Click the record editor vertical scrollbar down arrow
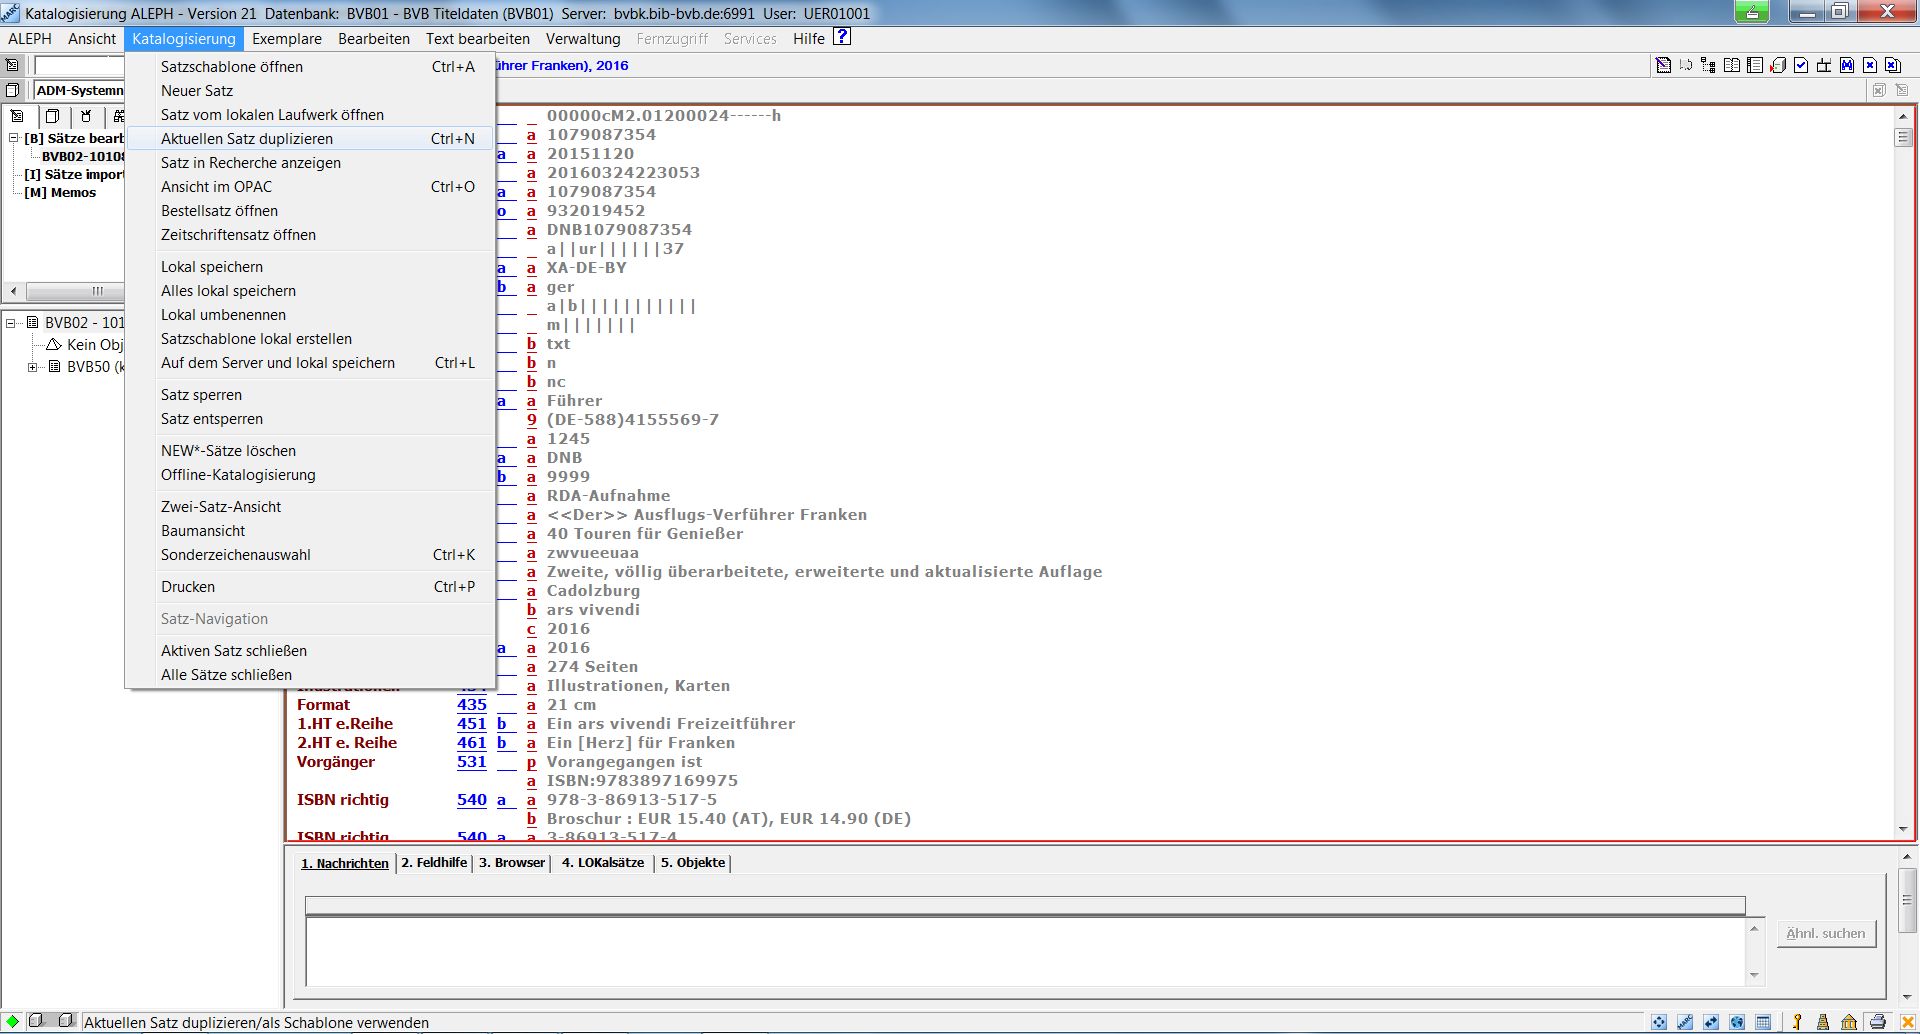Image resolution: width=1920 pixels, height=1034 pixels. click(x=1902, y=829)
